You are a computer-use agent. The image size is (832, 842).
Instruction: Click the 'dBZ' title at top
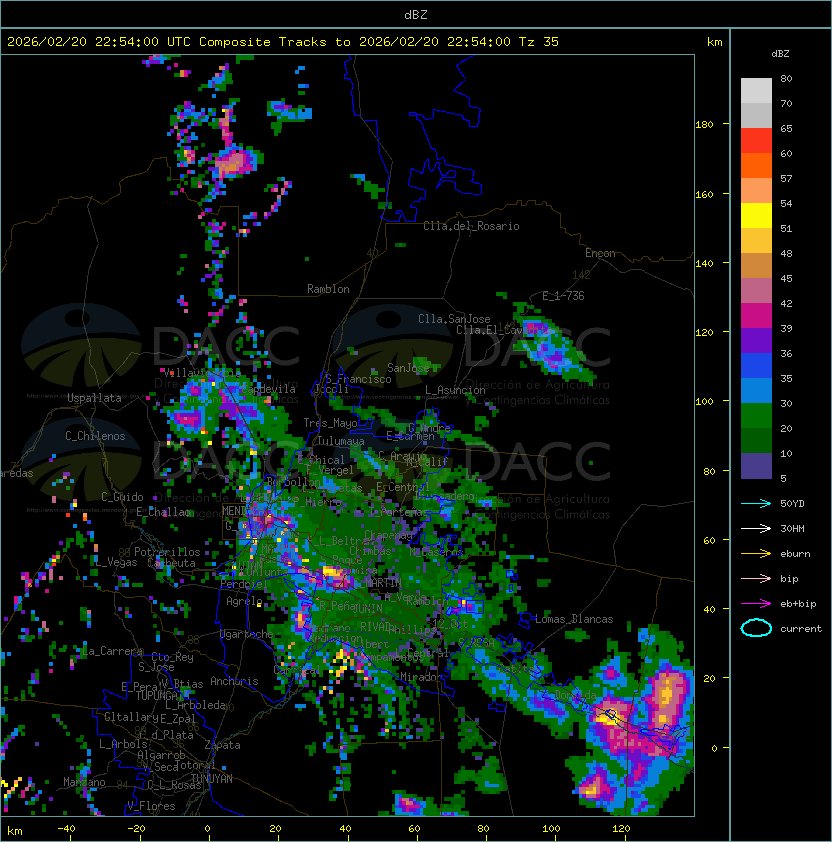pos(416,14)
